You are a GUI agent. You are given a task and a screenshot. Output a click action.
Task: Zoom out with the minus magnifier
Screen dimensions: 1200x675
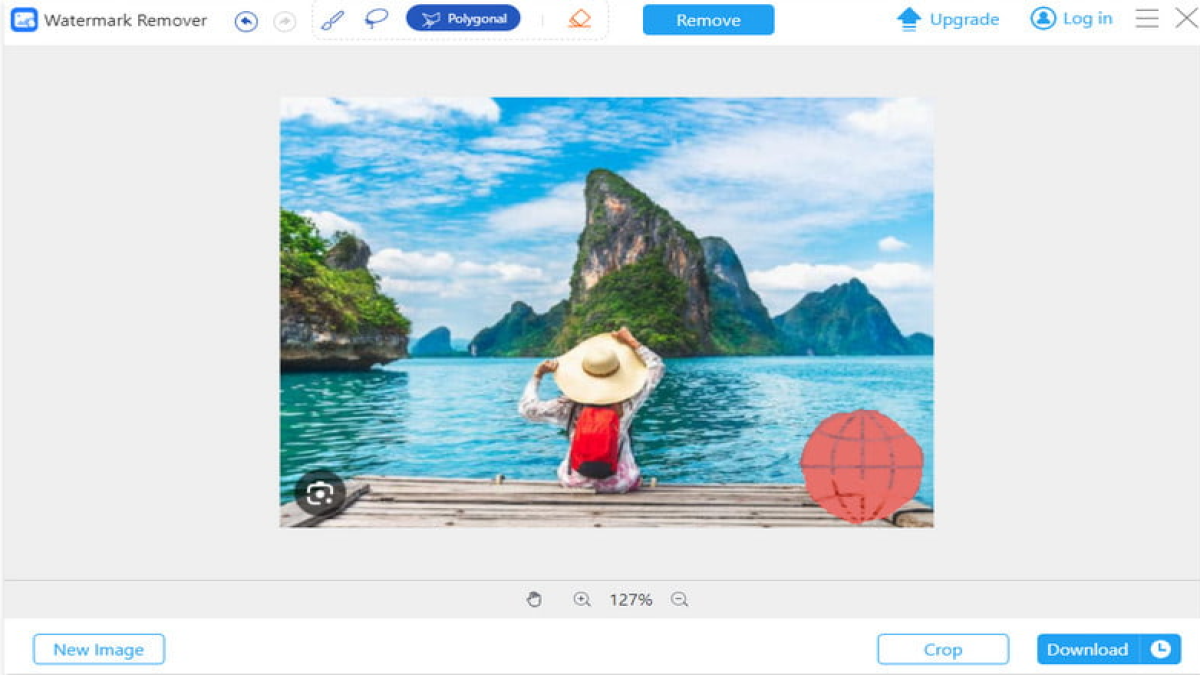tap(680, 600)
